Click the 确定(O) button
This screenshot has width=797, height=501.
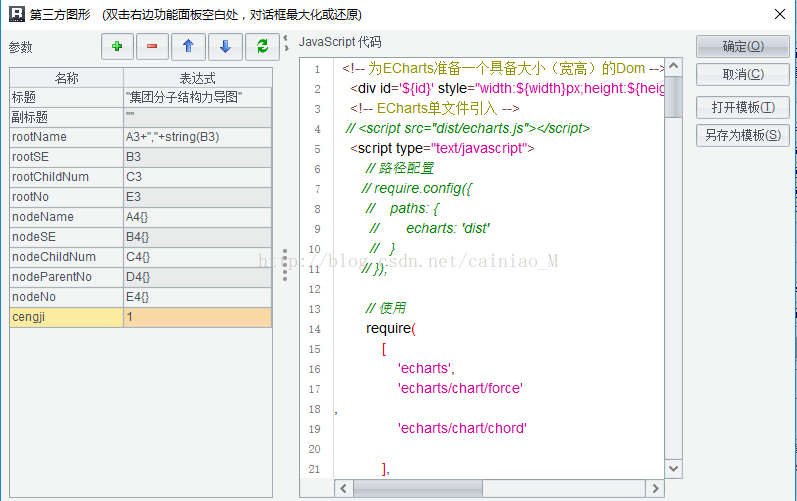click(x=743, y=46)
